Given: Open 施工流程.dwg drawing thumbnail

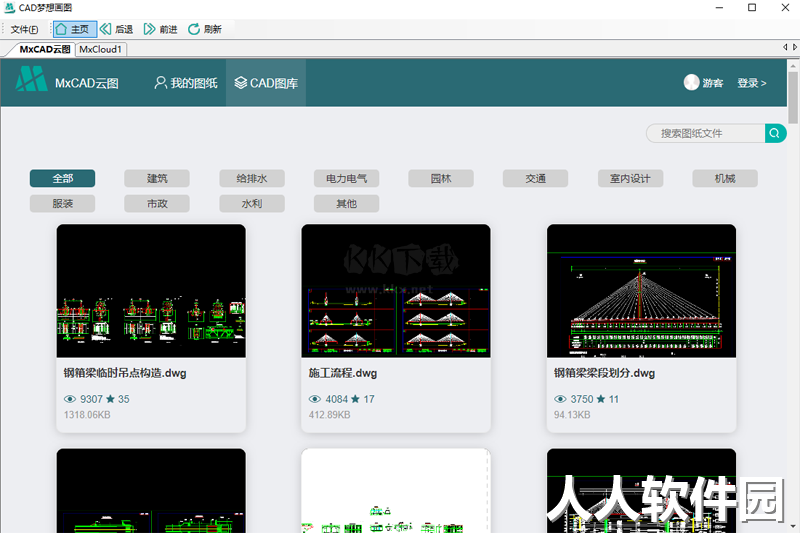Looking at the screenshot, I should click(x=396, y=291).
